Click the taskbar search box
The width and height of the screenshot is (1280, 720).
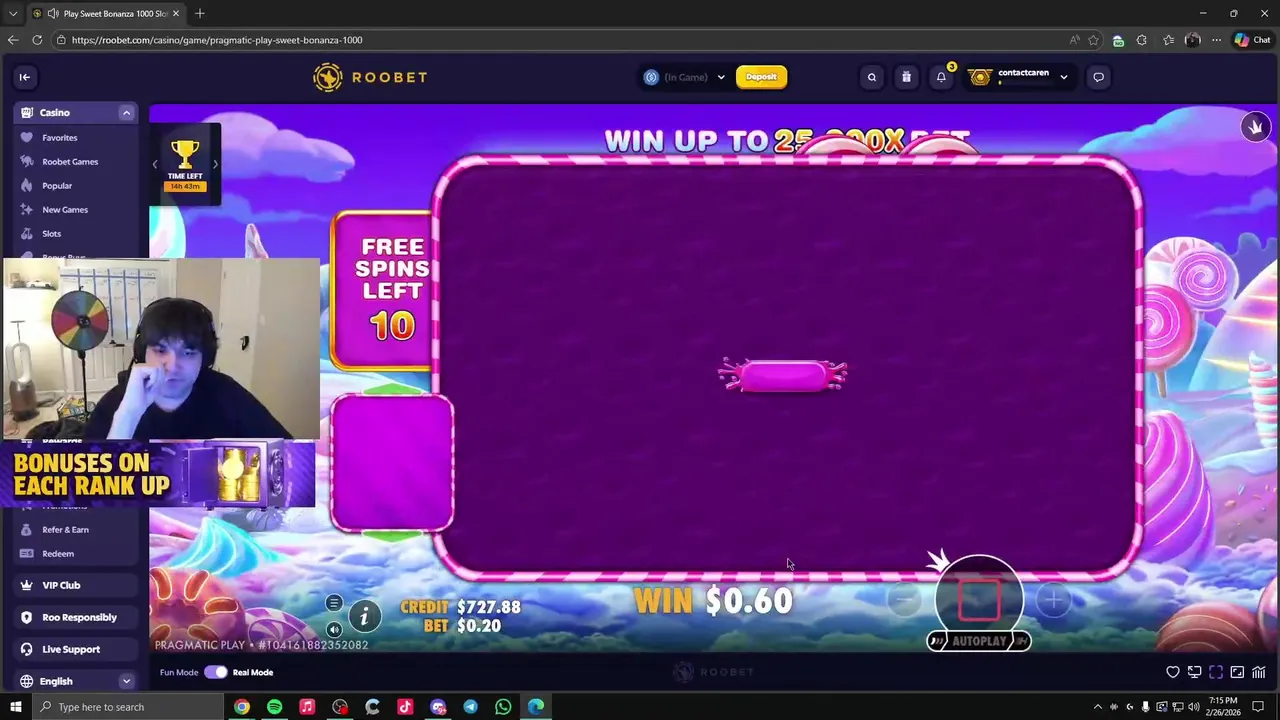130,707
